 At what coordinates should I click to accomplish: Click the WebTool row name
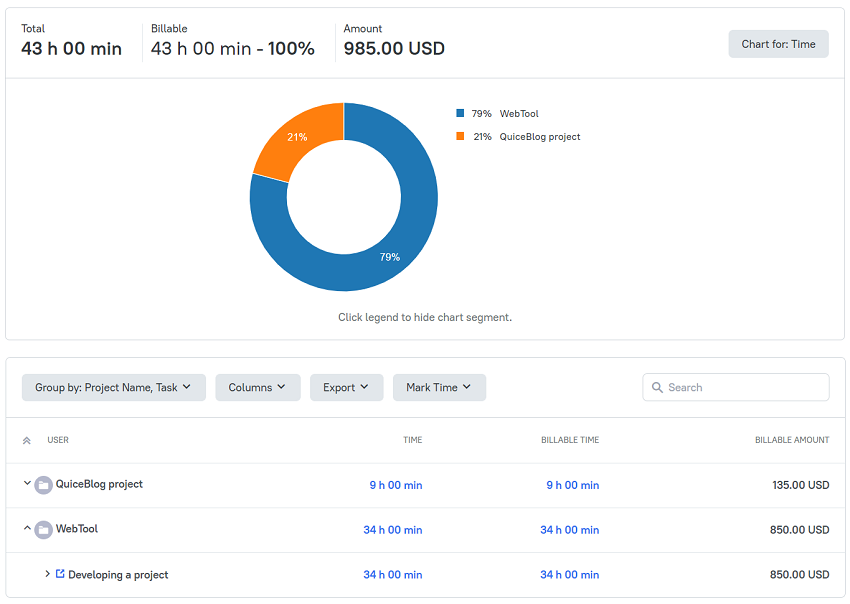click(77, 529)
